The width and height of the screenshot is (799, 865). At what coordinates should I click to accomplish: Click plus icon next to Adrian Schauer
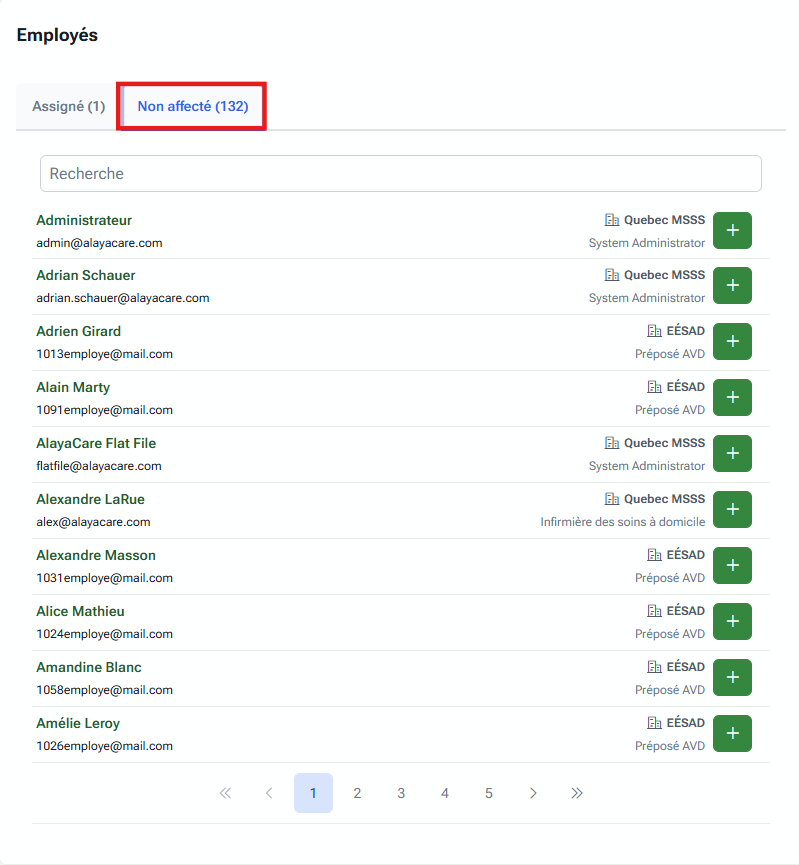pyautogui.click(x=732, y=286)
